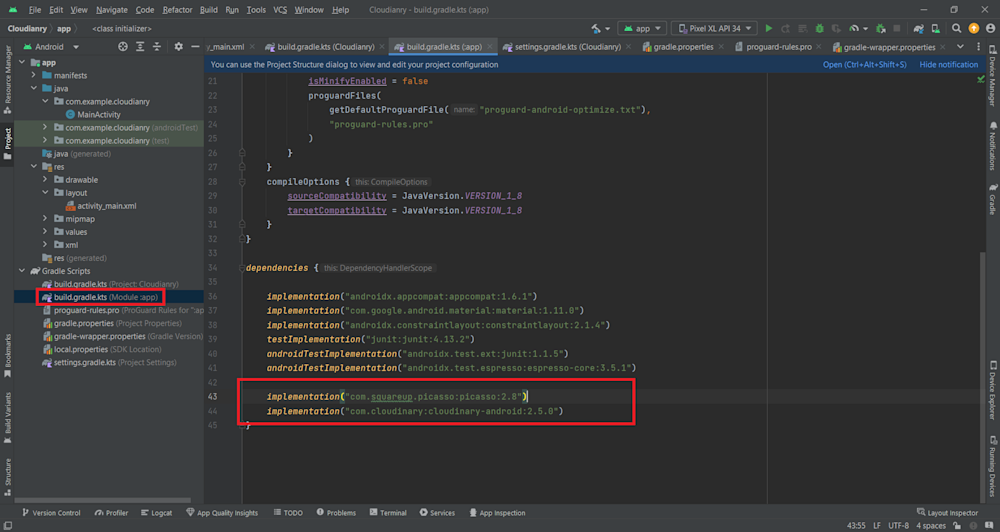Image resolution: width=1000 pixels, height=532 pixels.
Task: Select local.properties (SDK Location) file
Action: point(102,349)
